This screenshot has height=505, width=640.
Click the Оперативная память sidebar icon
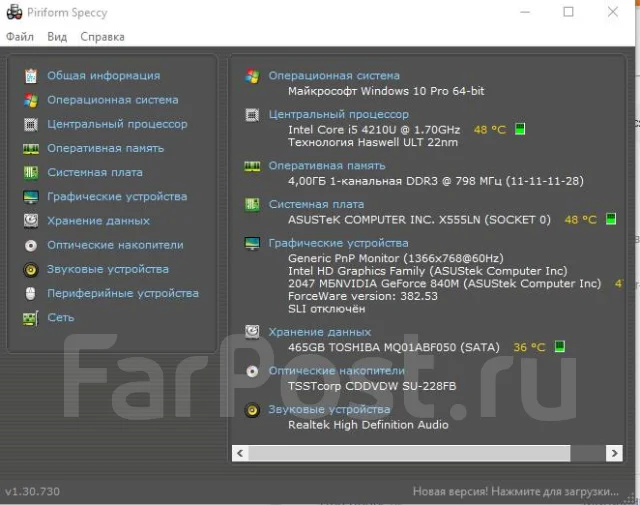(x=31, y=149)
